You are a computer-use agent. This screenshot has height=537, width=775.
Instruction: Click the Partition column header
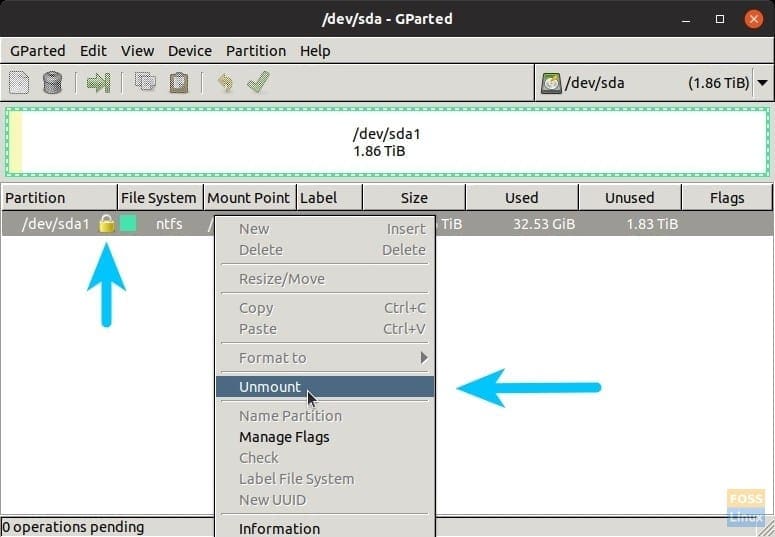(59, 198)
